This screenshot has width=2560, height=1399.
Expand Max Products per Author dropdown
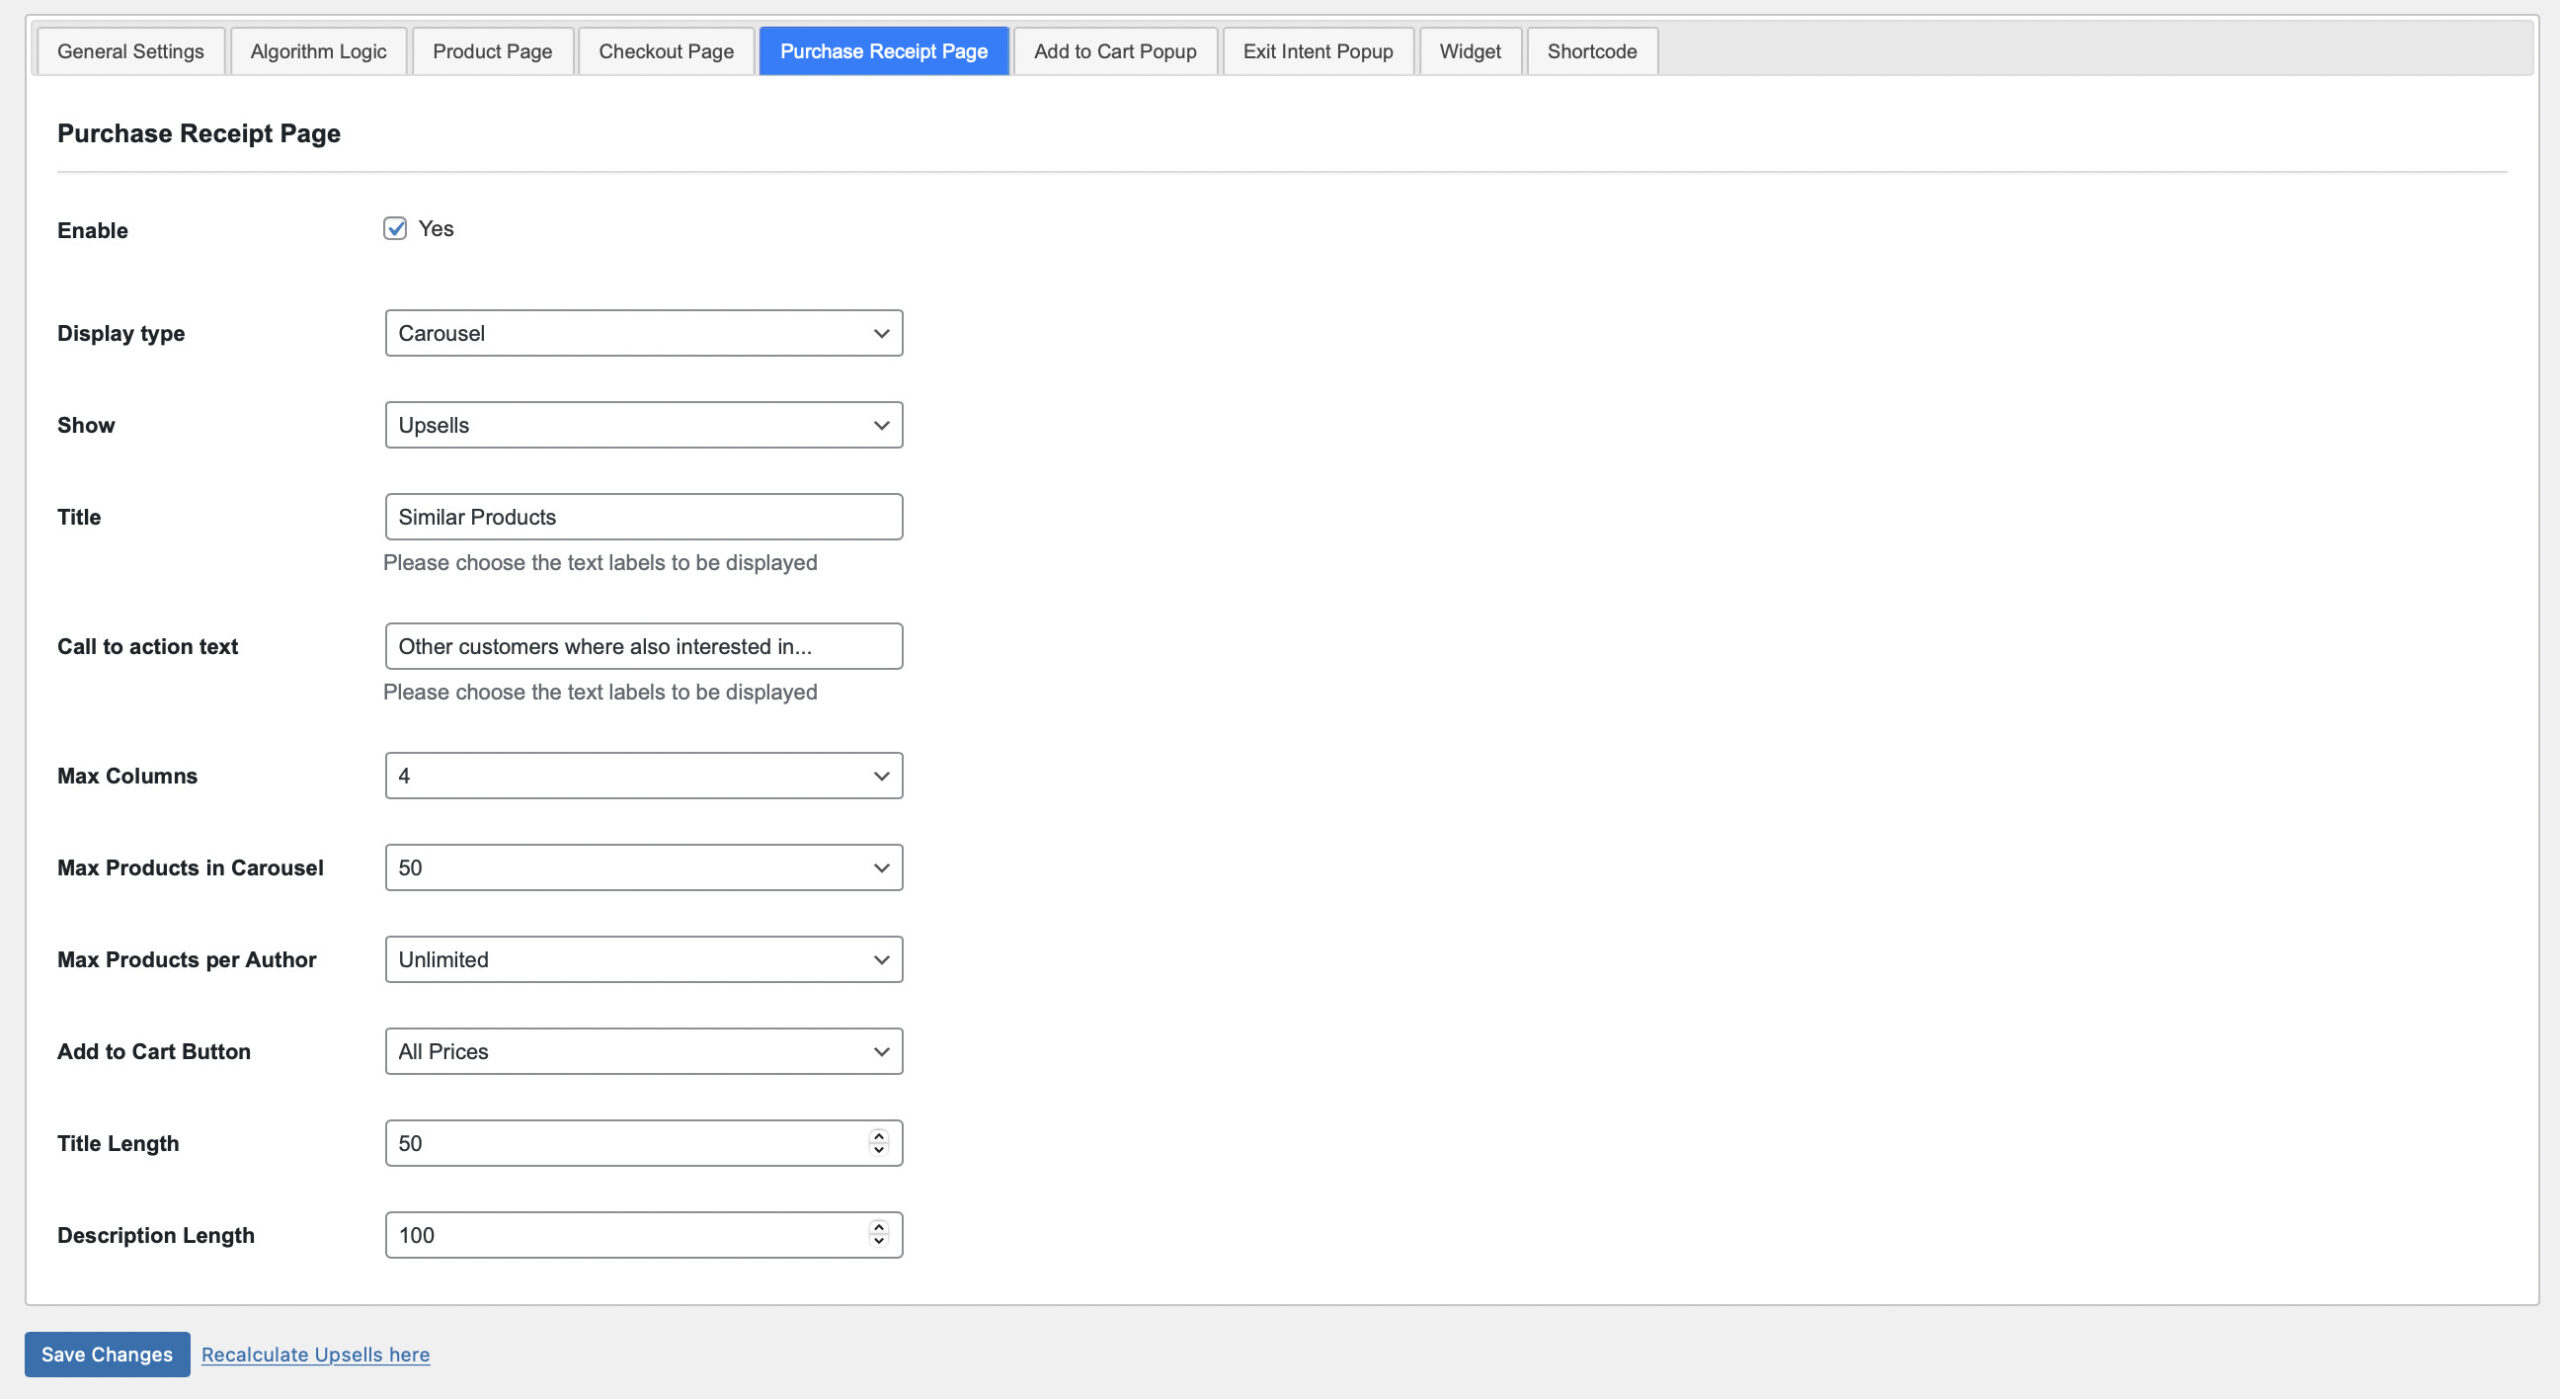644,960
